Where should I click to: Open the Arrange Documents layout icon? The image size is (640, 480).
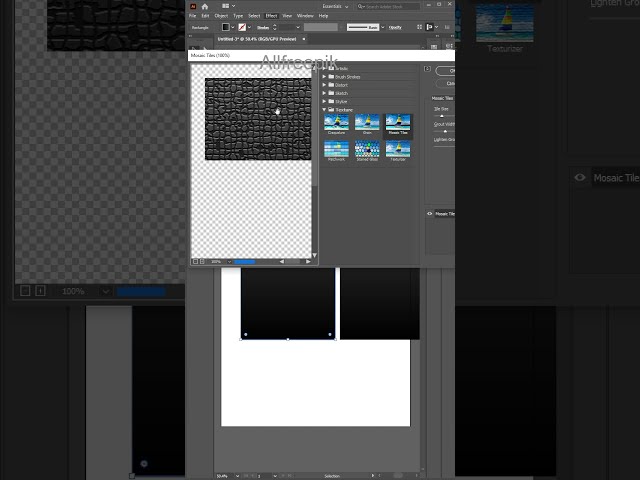coord(228,6)
